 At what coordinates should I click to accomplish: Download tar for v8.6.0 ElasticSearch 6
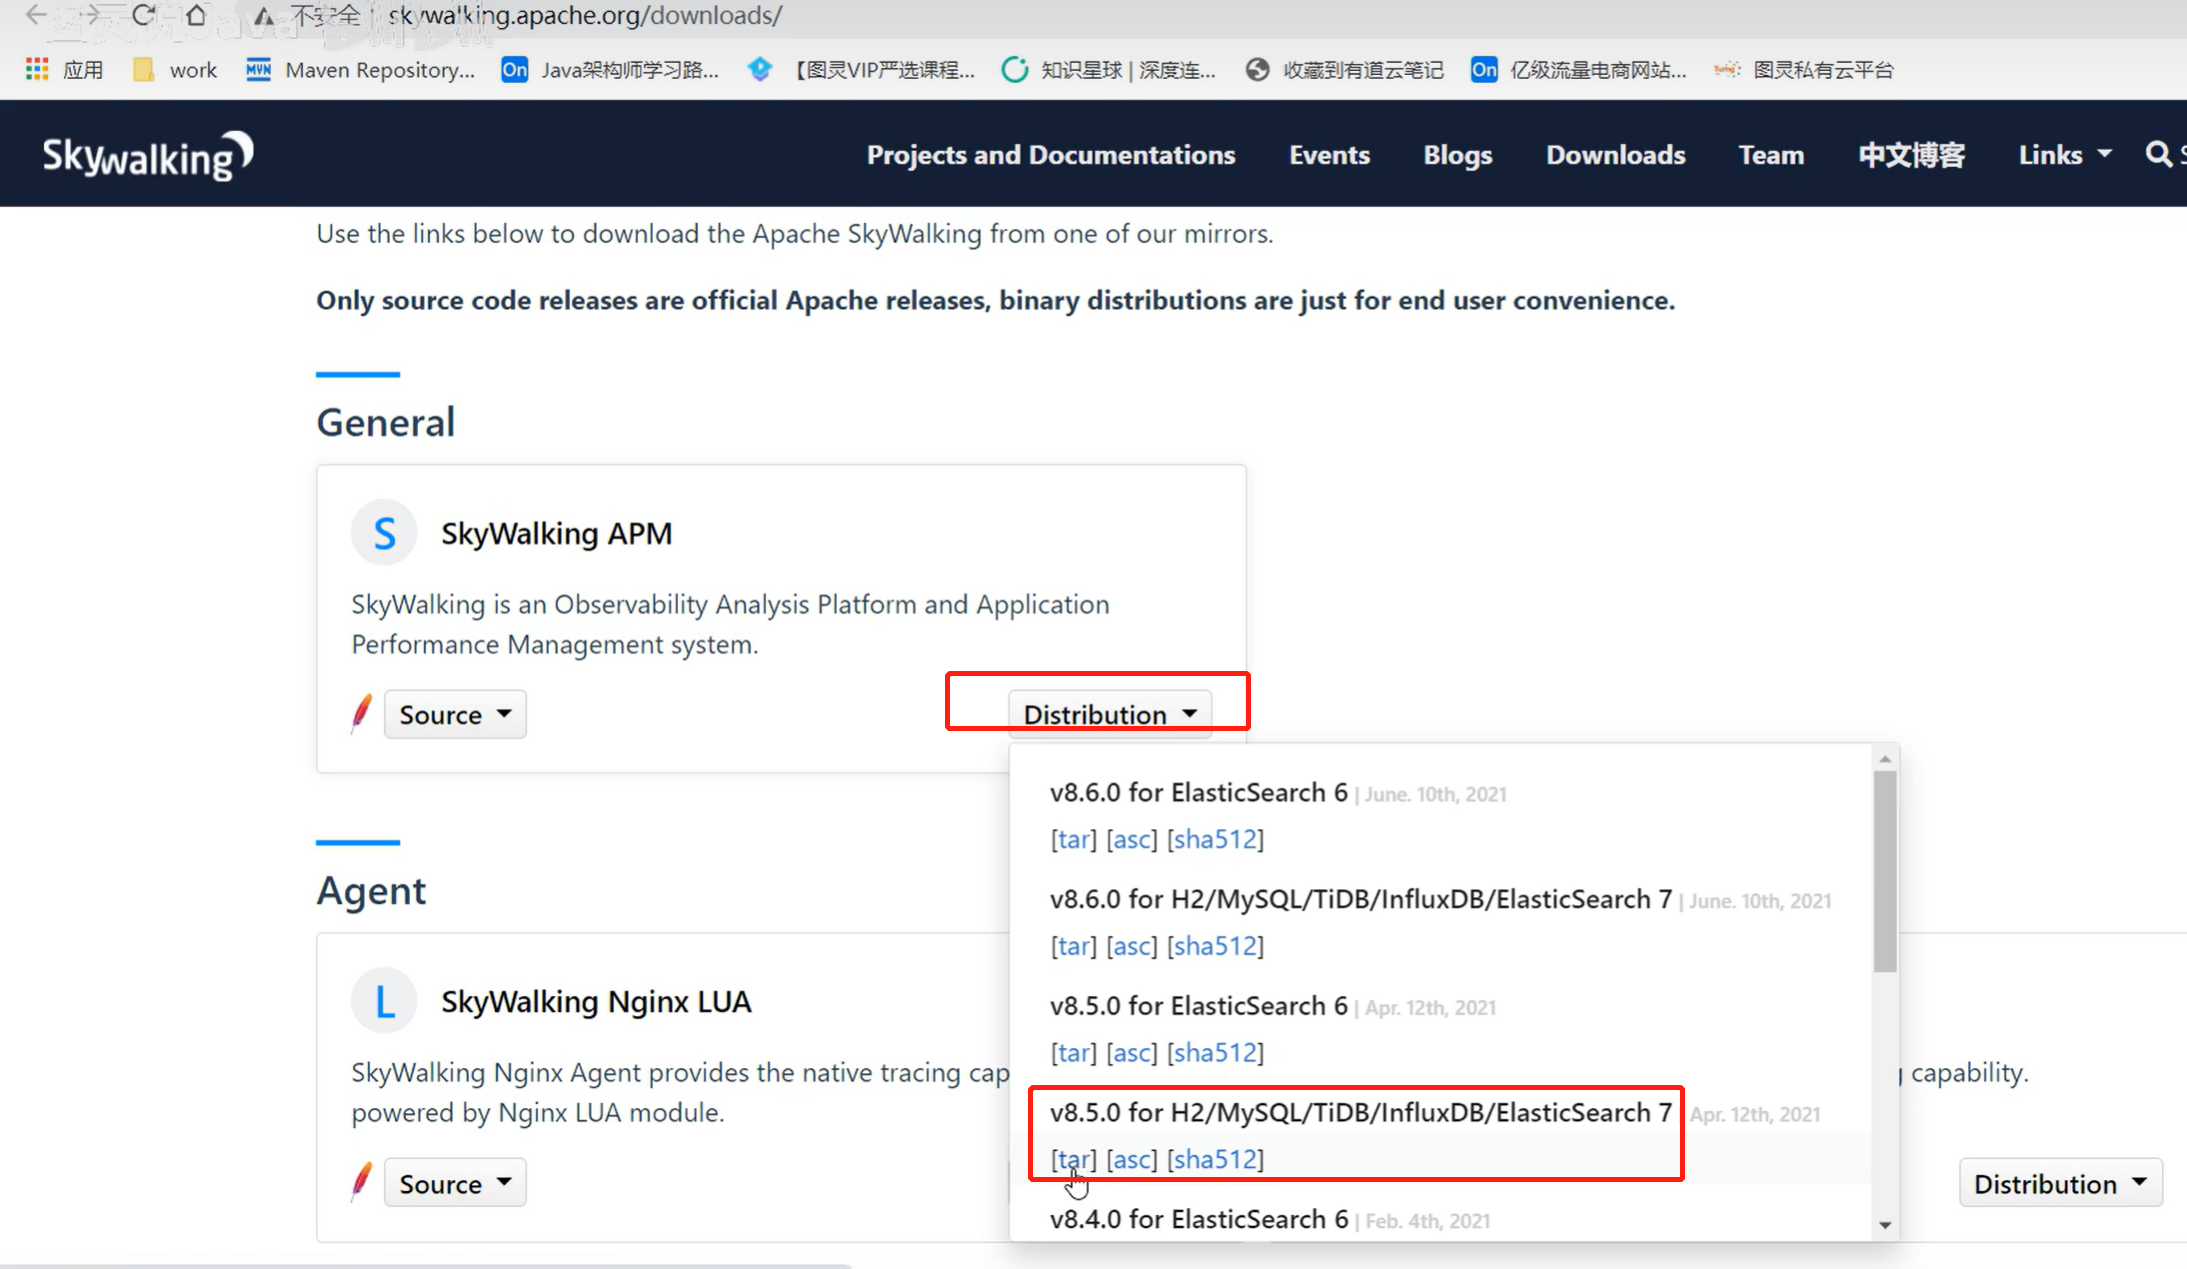click(x=1074, y=839)
